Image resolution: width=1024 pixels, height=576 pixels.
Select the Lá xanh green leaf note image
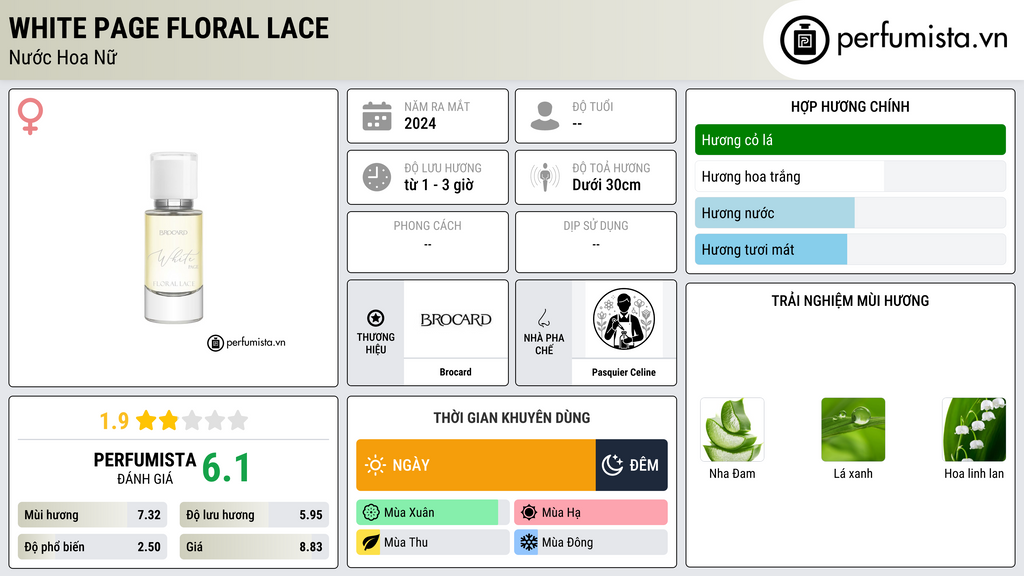pyautogui.click(x=853, y=430)
